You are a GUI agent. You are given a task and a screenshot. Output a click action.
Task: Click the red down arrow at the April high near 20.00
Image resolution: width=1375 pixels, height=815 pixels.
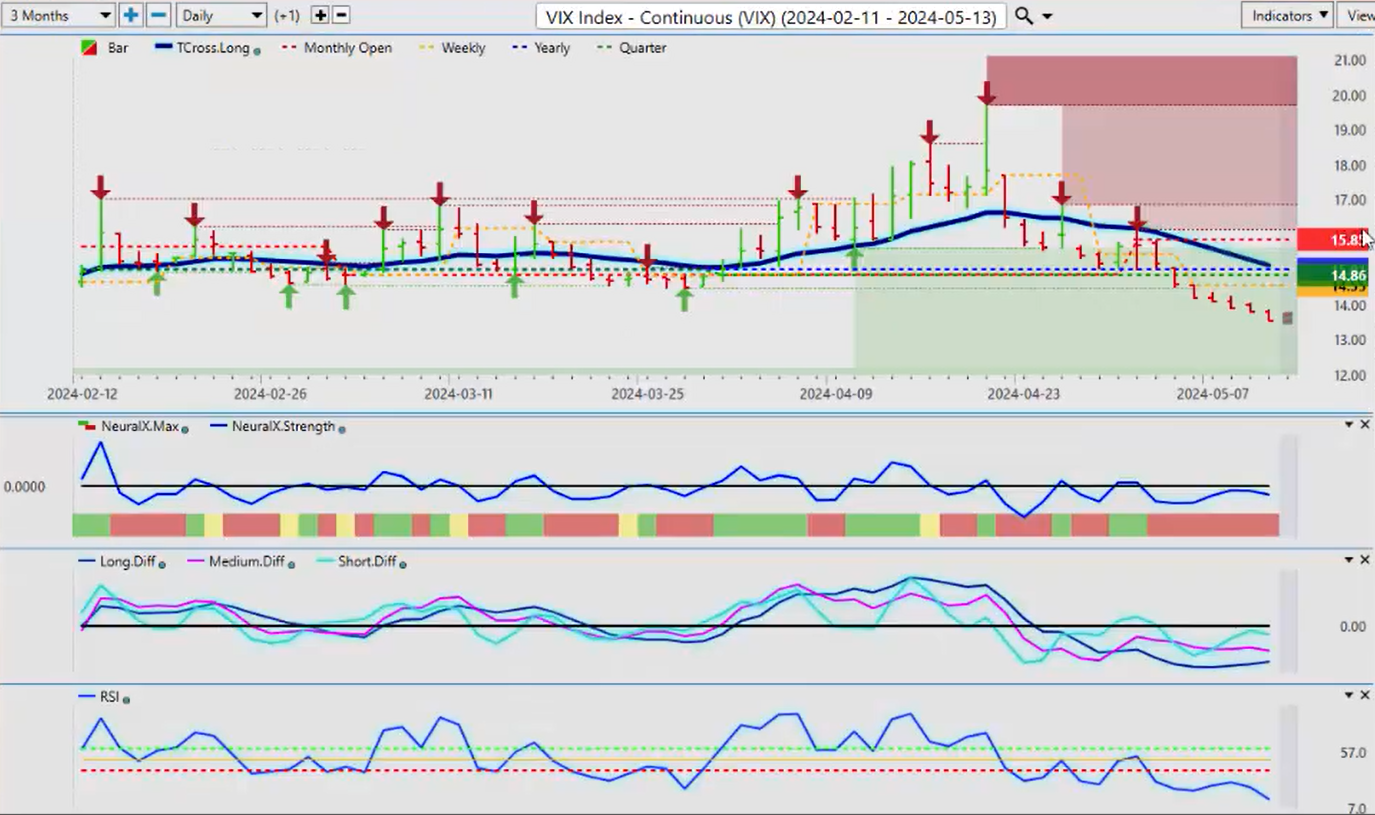tap(987, 93)
